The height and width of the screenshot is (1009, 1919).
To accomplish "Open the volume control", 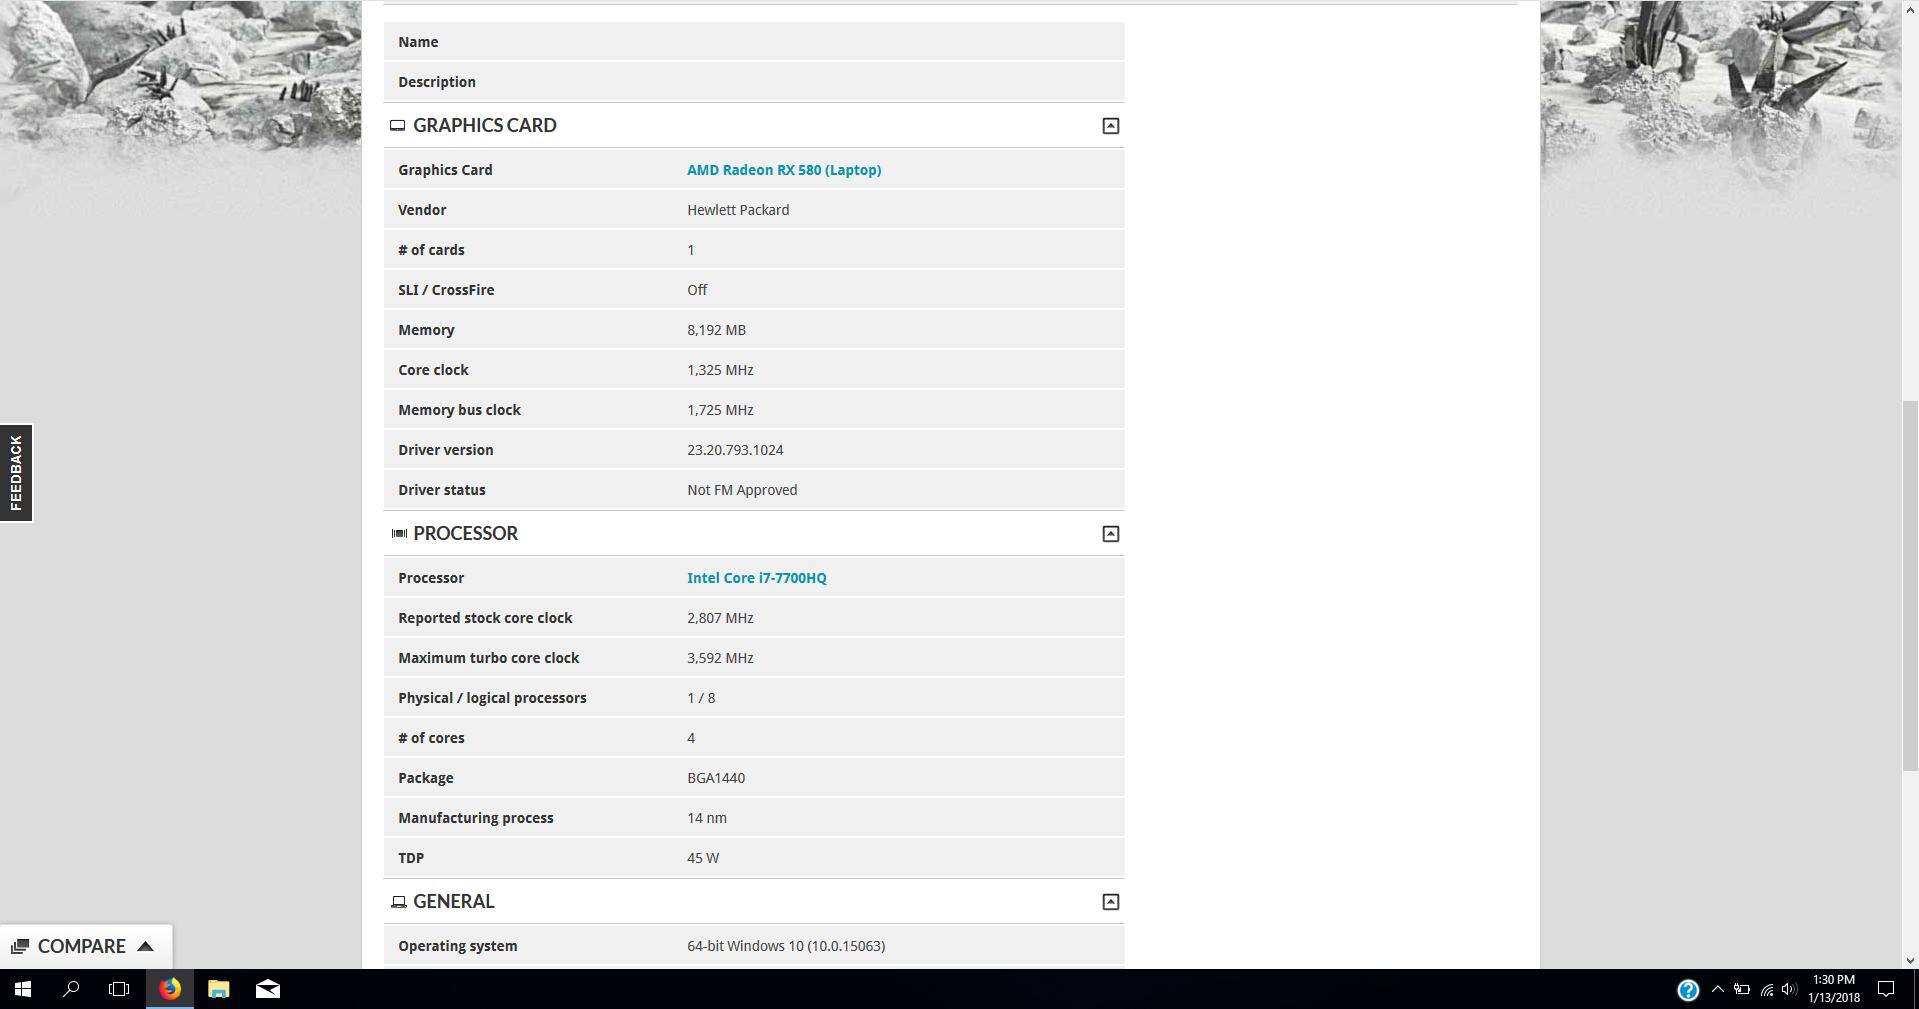I will [x=1789, y=989].
